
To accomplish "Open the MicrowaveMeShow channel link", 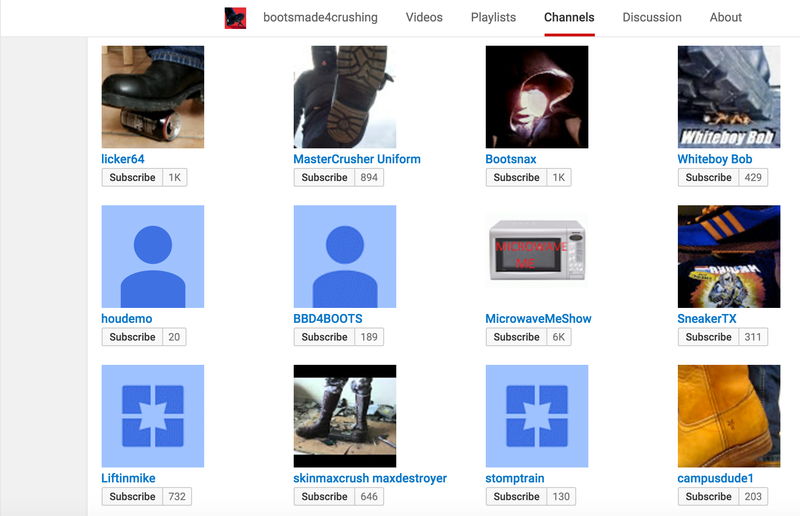I will tap(538, 319).
